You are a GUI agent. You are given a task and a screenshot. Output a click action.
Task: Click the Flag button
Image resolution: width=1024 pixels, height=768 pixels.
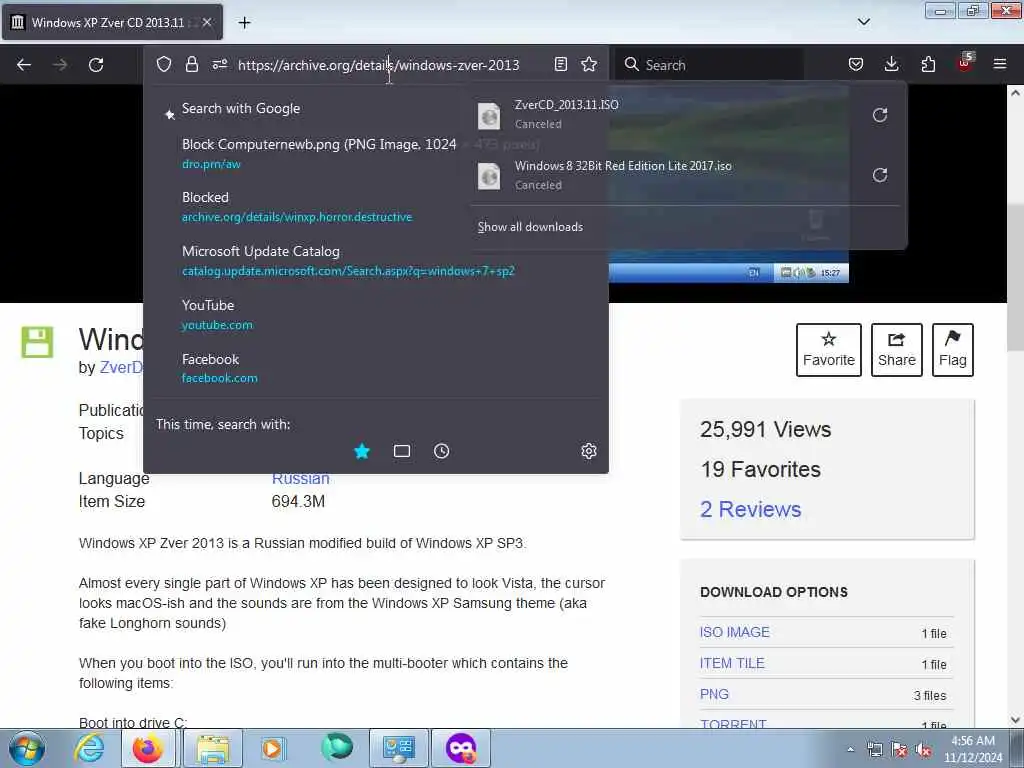(952, 349)
